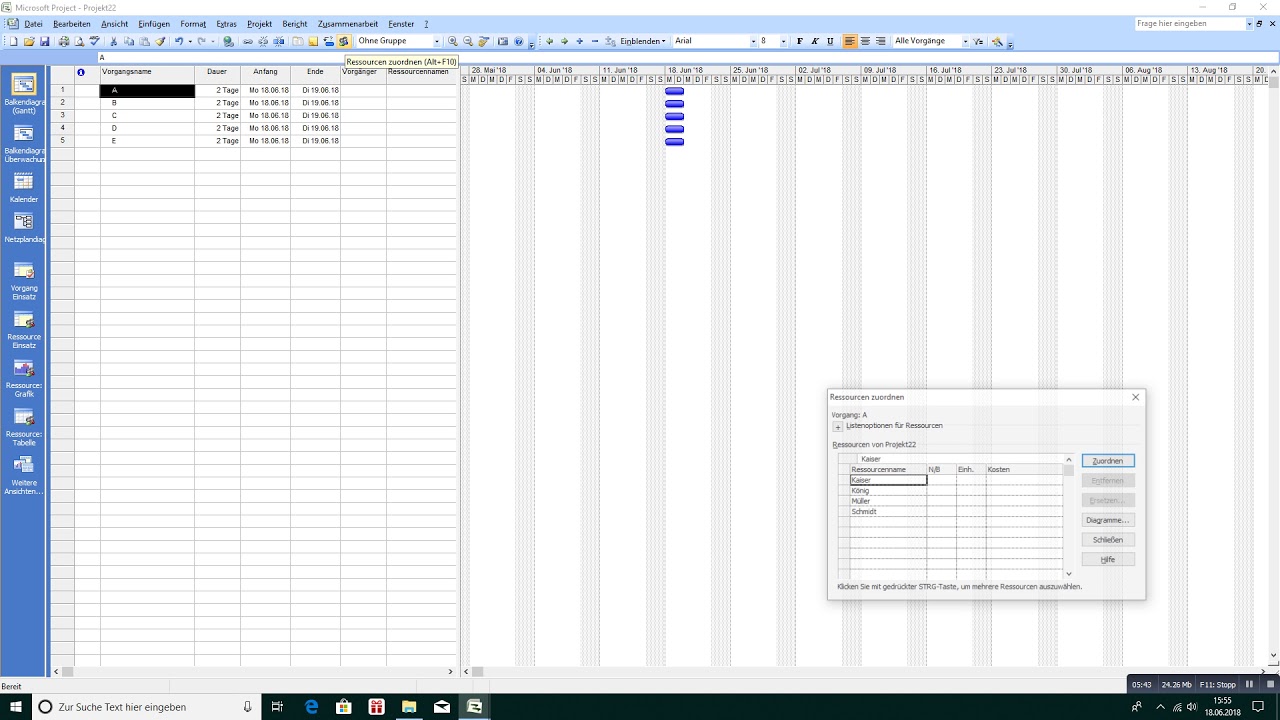
Task: Click the Schließen button in dialog
Action: tap(1108, 540)
